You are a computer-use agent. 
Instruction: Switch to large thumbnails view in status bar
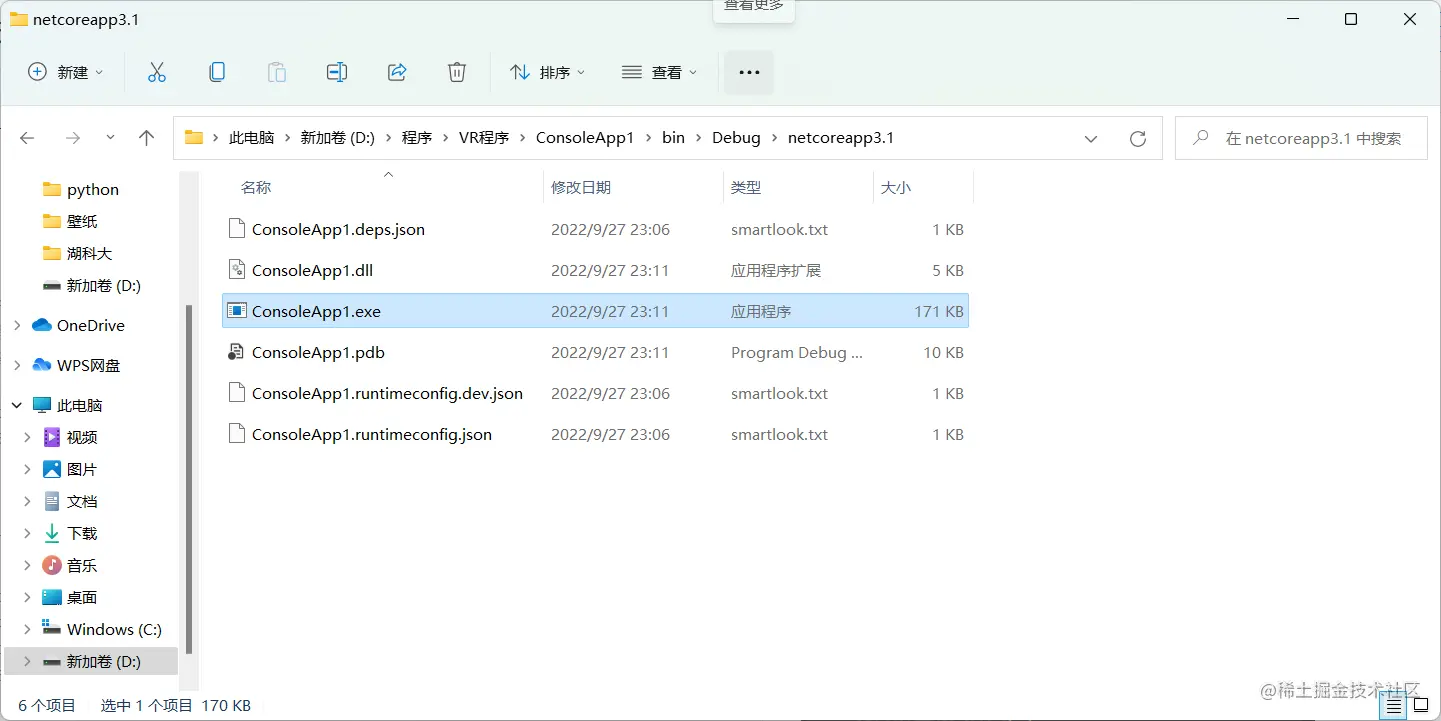tap(1420, 707)
